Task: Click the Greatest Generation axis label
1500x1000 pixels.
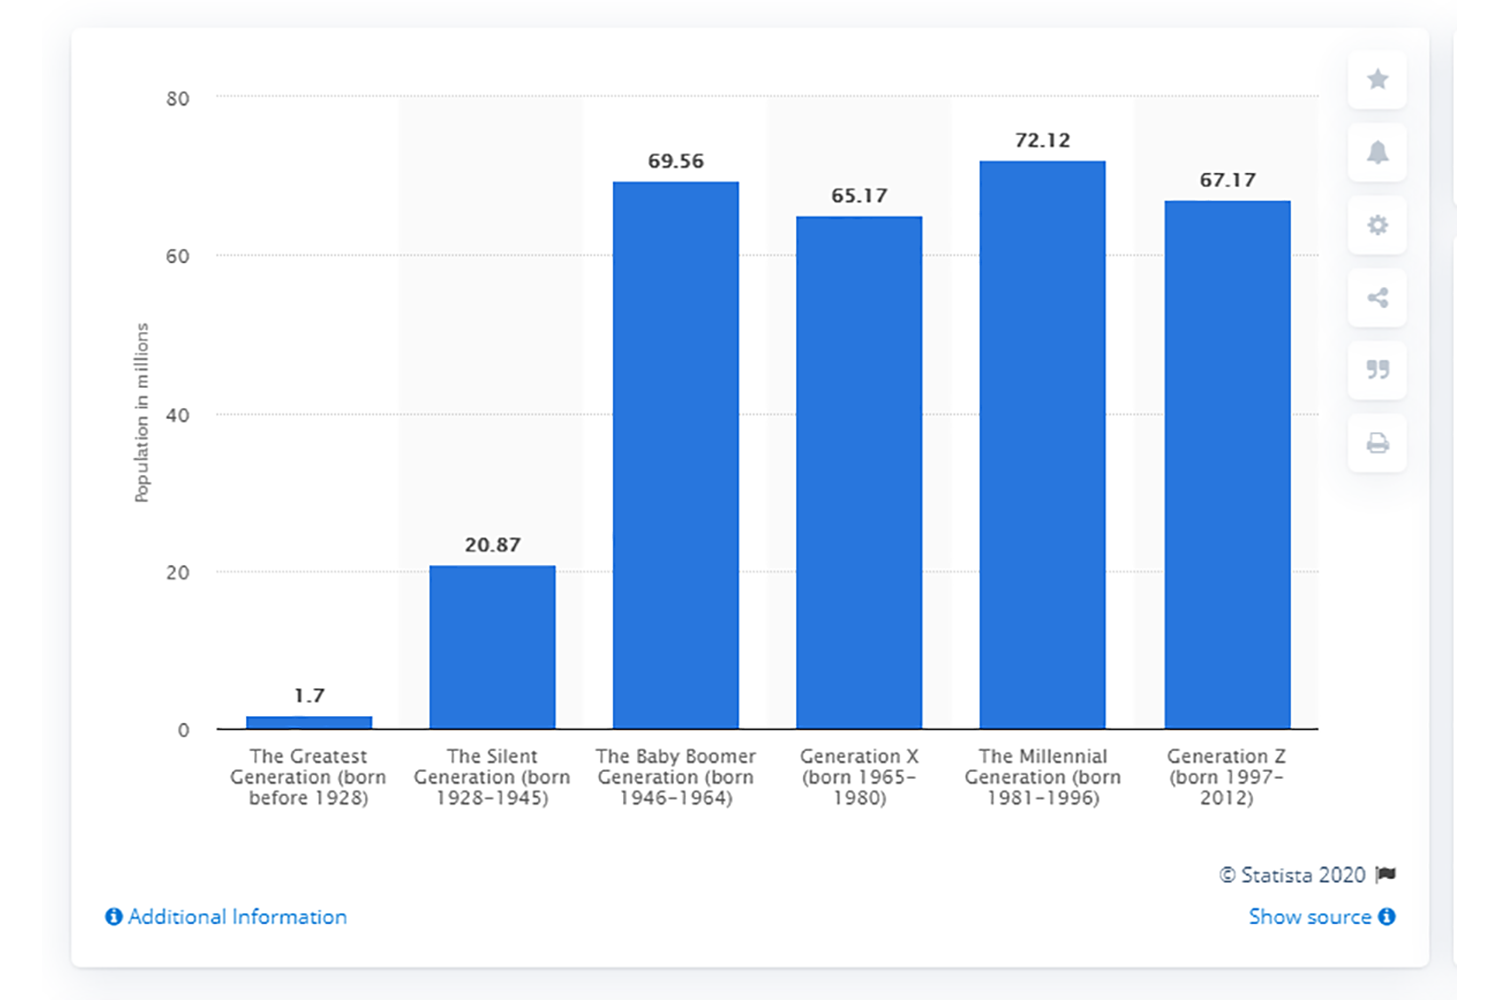Action: (308, 776)
